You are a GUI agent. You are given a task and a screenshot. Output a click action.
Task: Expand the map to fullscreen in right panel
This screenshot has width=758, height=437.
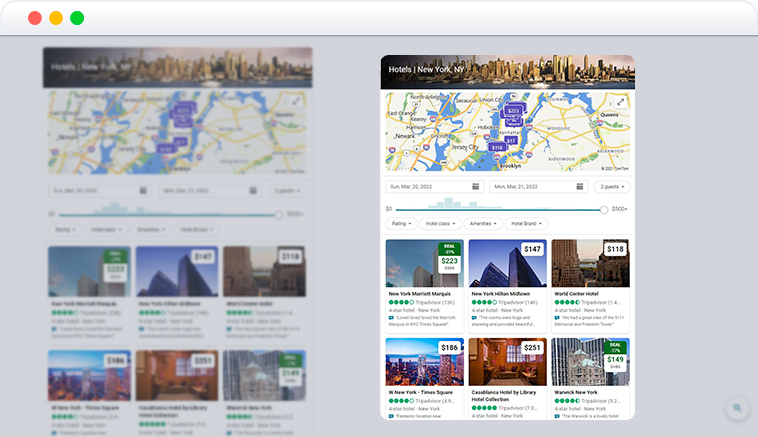620,102
